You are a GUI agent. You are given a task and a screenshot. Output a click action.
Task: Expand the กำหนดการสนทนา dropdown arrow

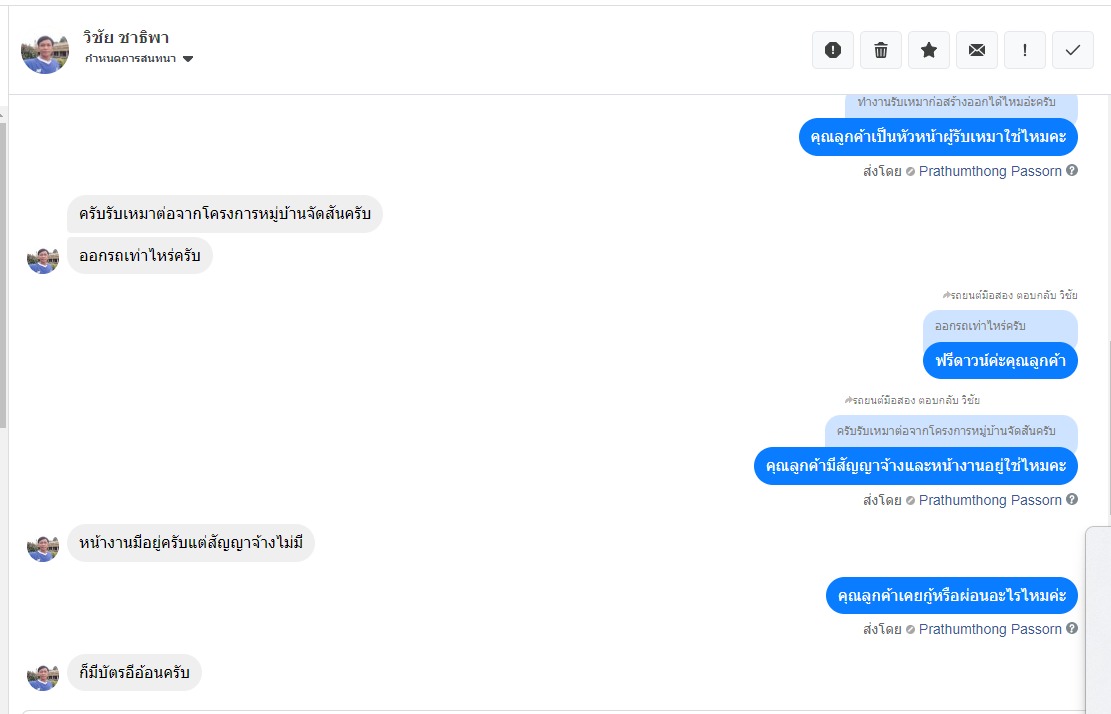[188, 59]
